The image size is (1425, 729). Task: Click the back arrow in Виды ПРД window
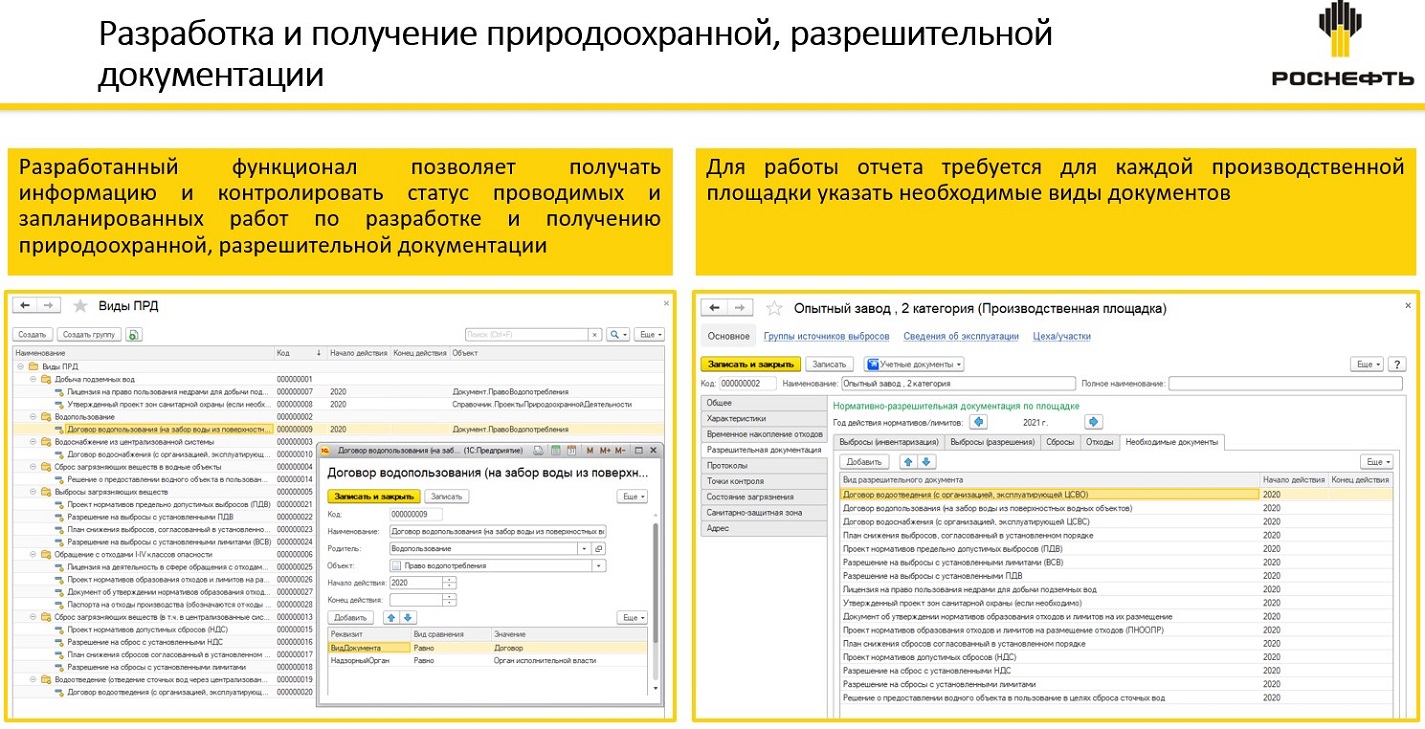[x=26, y=306]
